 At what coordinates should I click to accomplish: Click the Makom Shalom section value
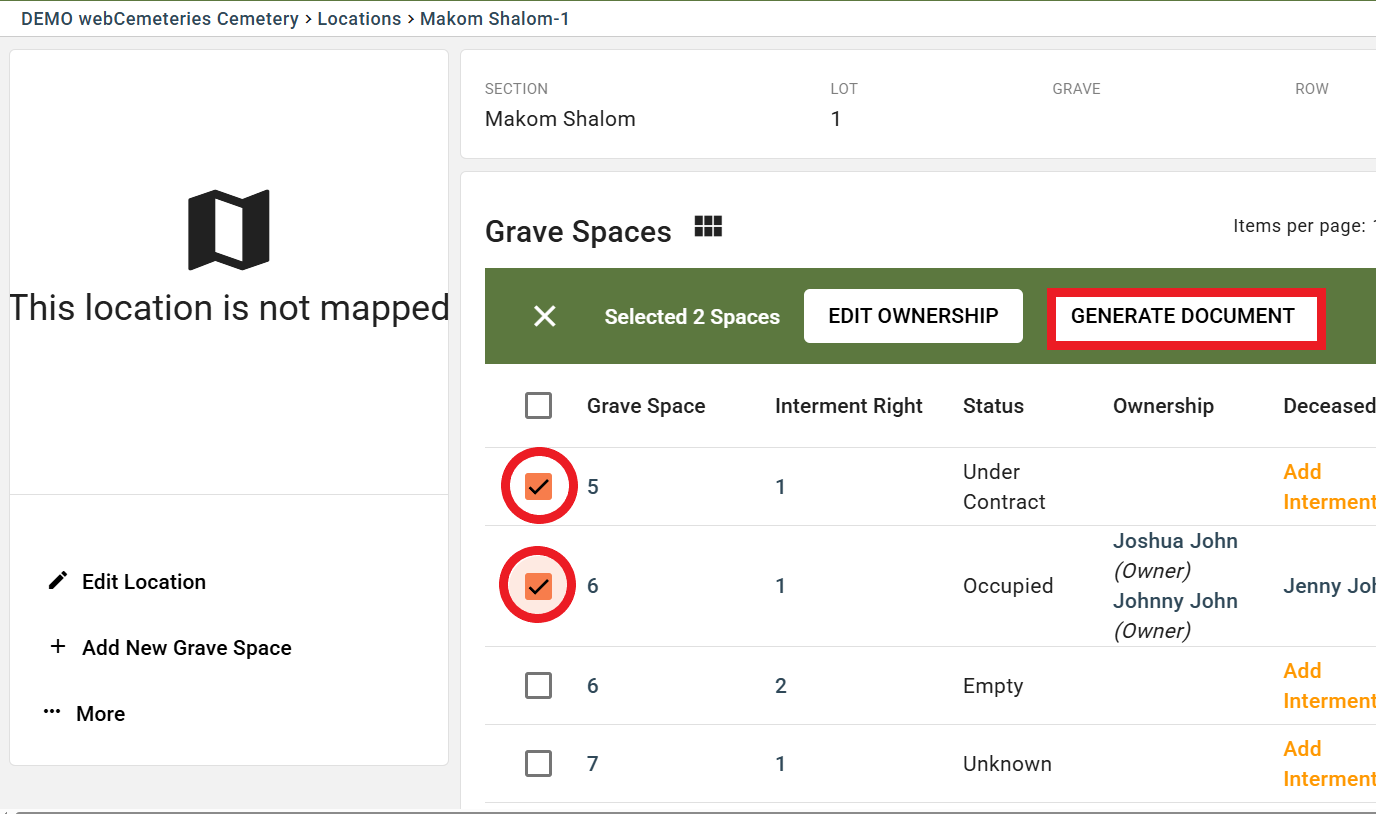click(x=560, y=119)
